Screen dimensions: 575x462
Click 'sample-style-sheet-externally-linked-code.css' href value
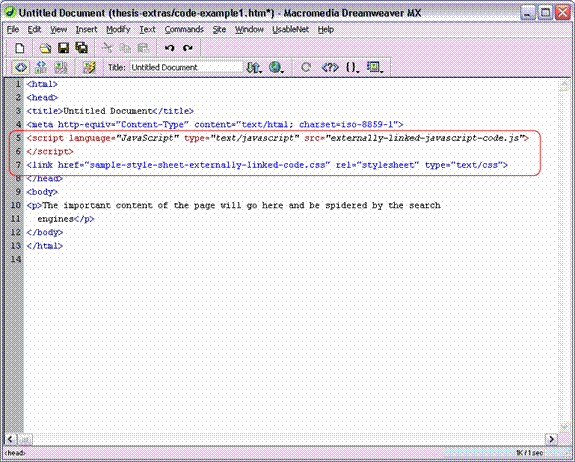click(207, 165)
